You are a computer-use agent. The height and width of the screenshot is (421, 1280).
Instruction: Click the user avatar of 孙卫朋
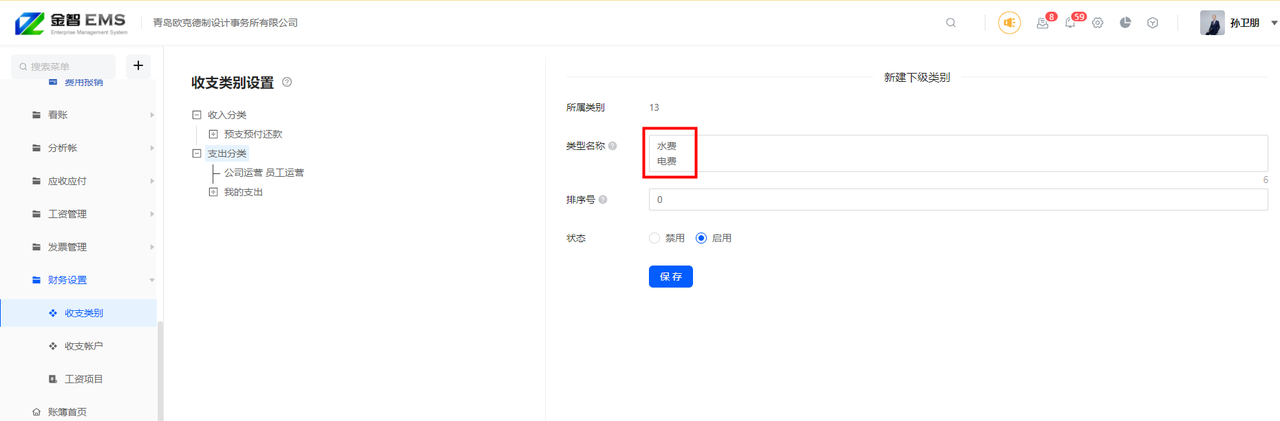pyautogui.click(x=1212, y=23)
